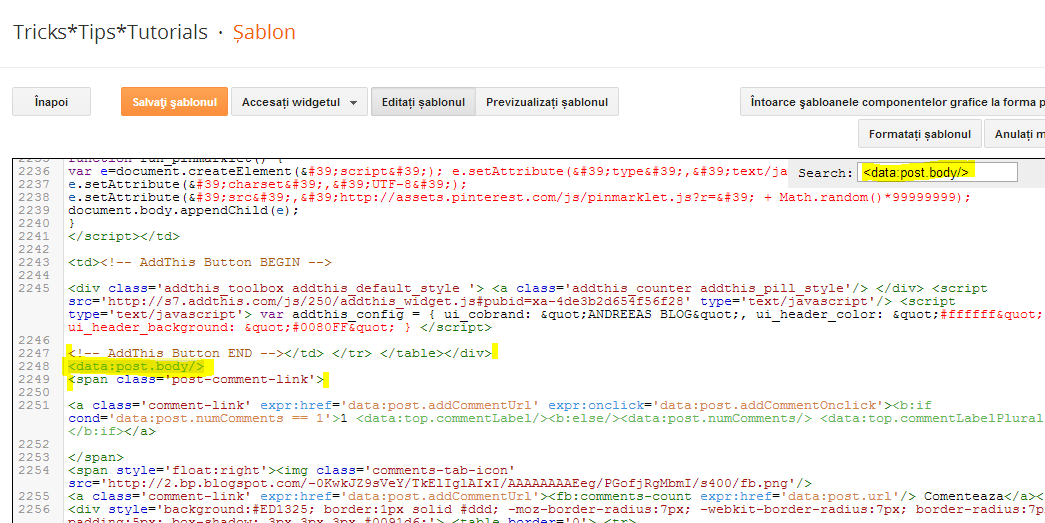Click line number 2254 in the gutter

34,470
